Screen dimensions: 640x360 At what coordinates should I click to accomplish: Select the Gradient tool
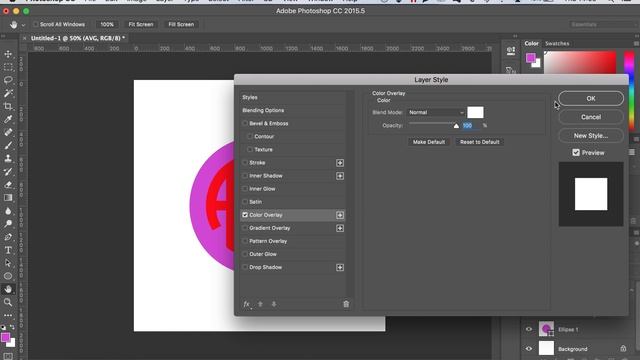(8, 198)
